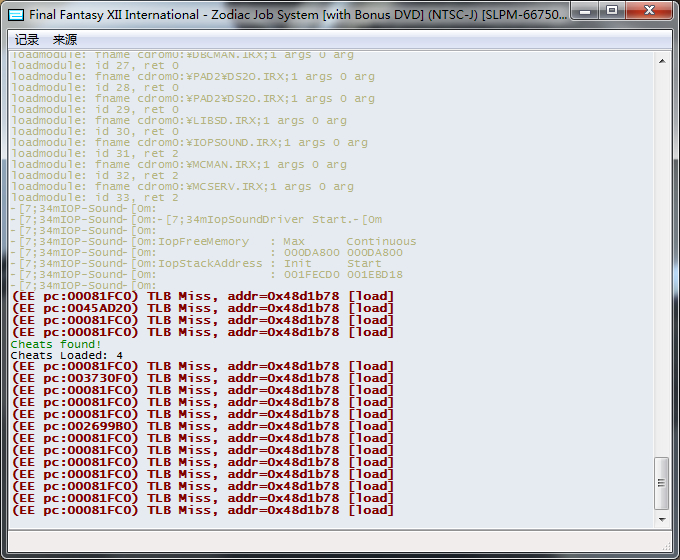
Task: Click the '001FECD0 001EBD18' log line
Action: coord(207,275)
